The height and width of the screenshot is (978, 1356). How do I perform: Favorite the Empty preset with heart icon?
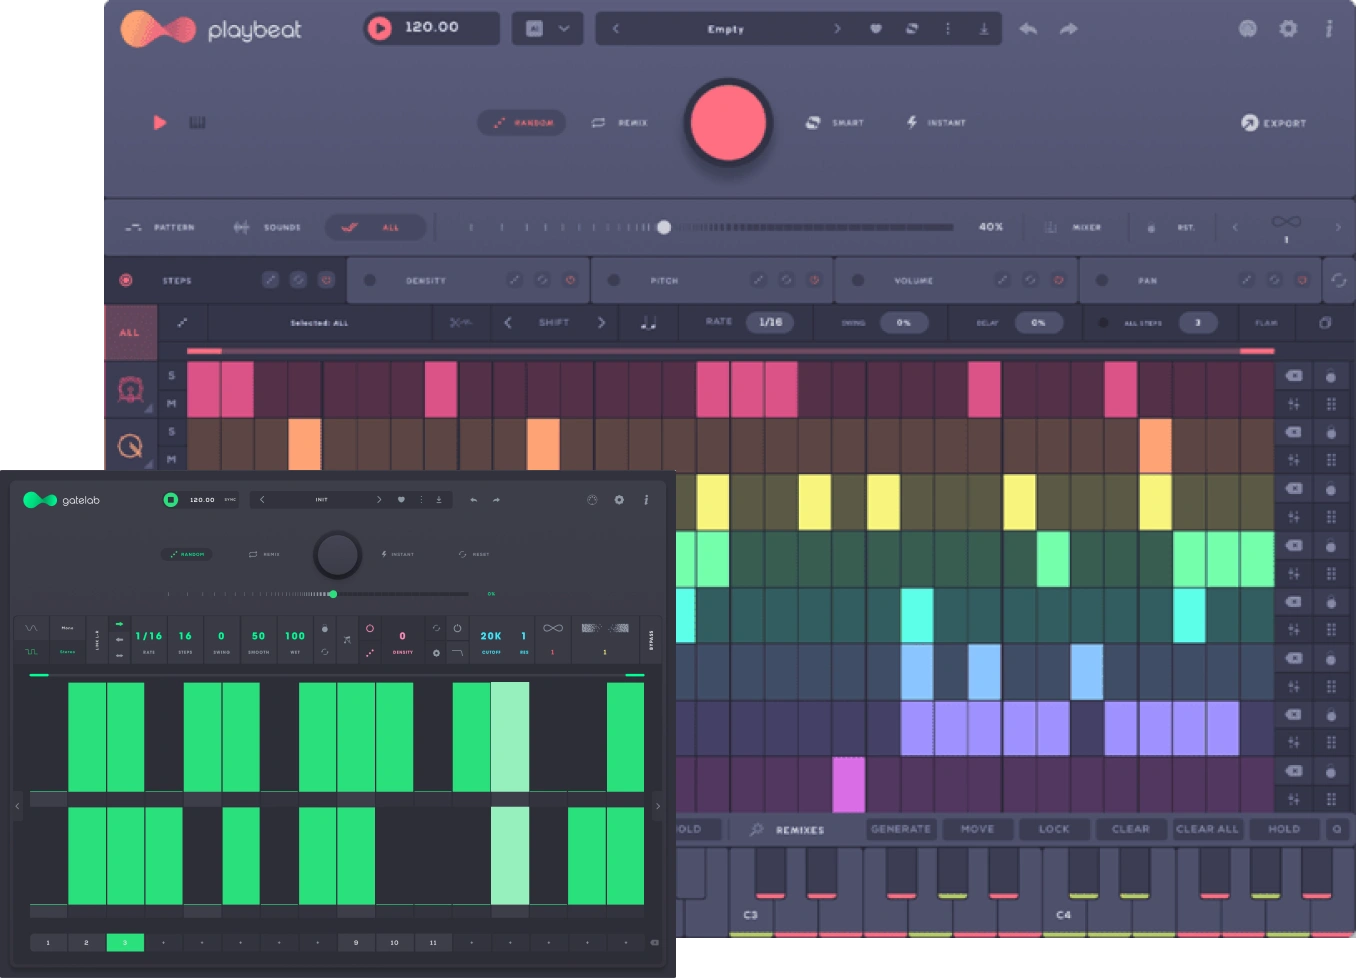[876, 29]
